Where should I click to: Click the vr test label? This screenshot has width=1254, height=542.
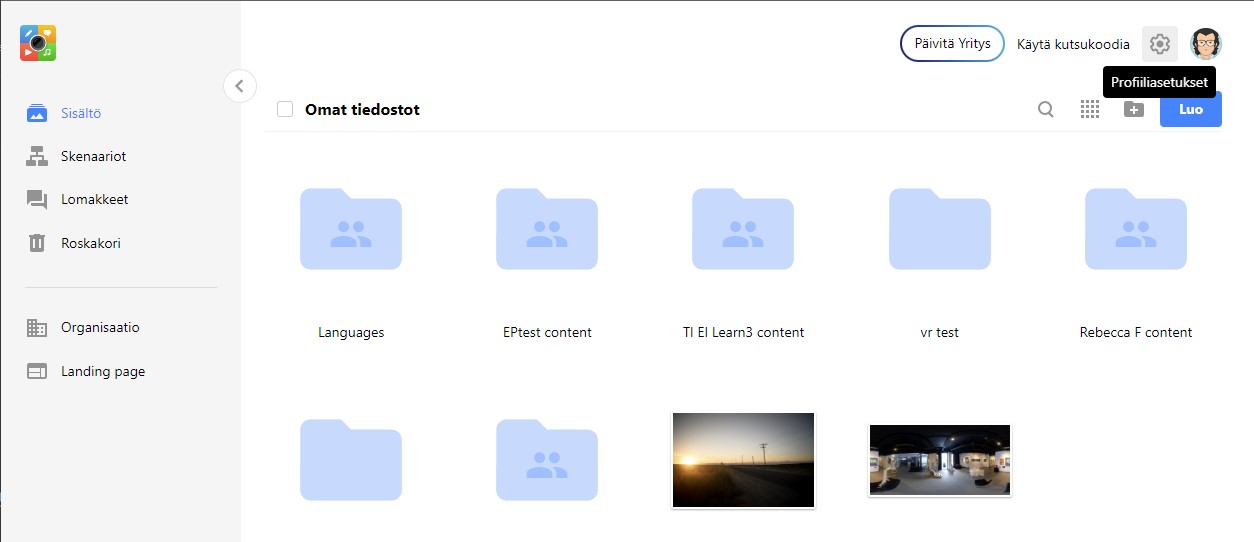click(x=940, y=332)
